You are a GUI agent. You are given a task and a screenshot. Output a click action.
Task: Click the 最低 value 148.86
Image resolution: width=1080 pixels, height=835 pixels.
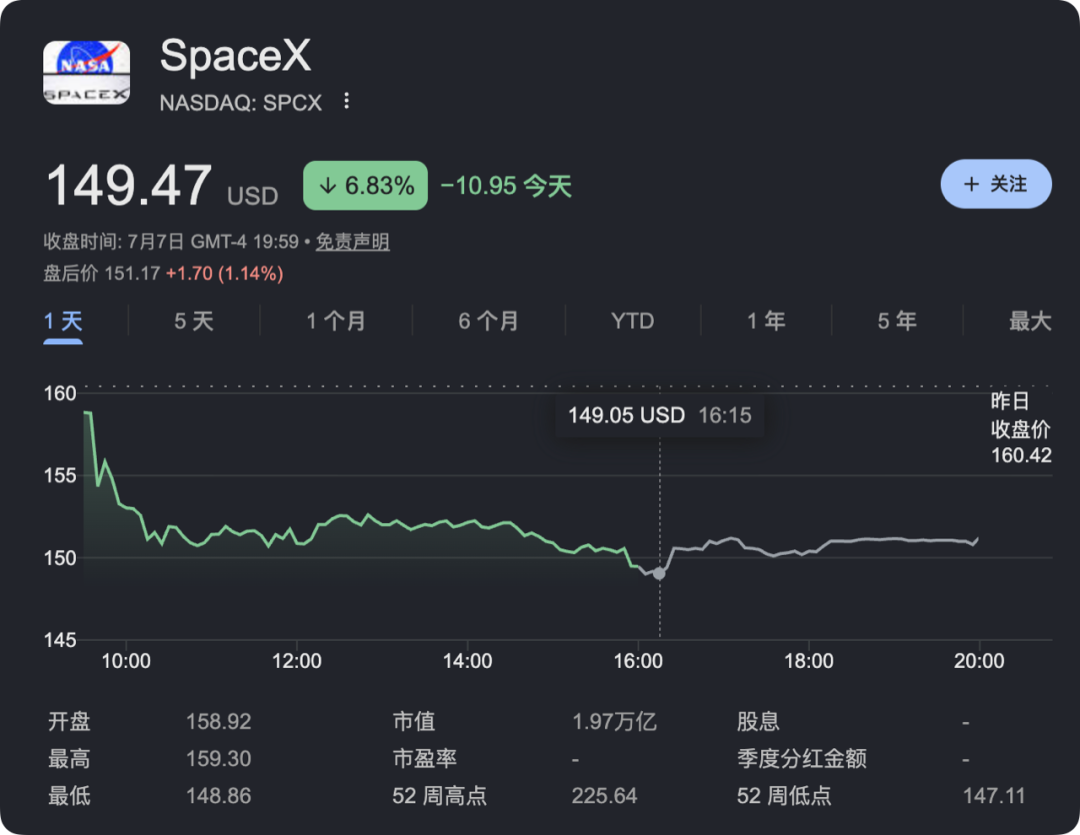point(218,796)
